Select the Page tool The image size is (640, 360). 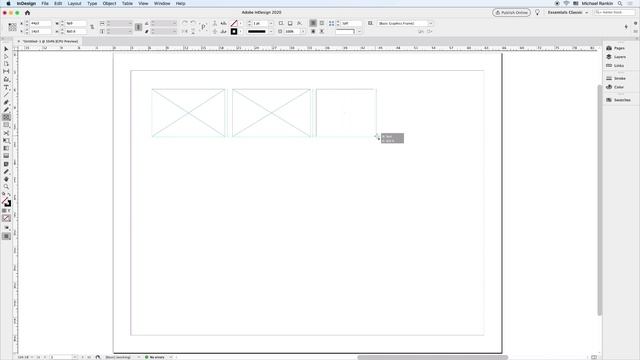tap(6, 64)
